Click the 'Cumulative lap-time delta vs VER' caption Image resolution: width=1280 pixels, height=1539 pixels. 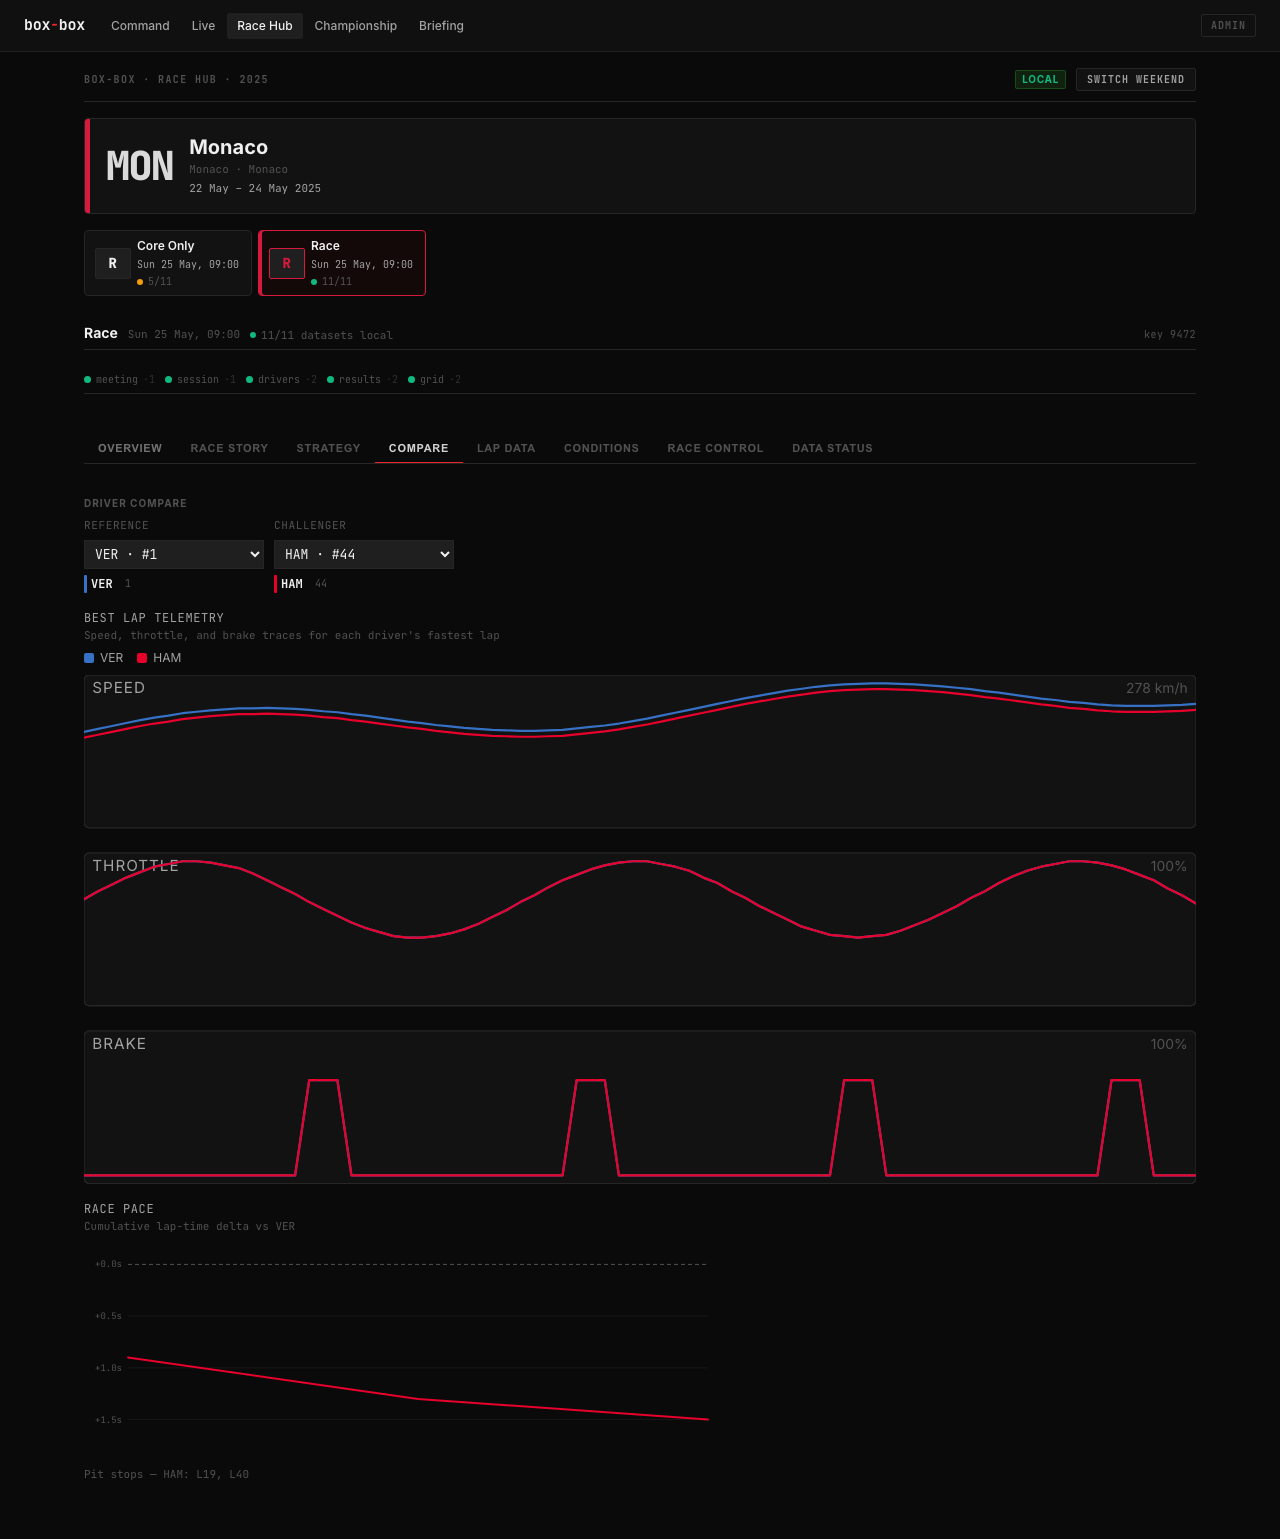[190, 1227]
